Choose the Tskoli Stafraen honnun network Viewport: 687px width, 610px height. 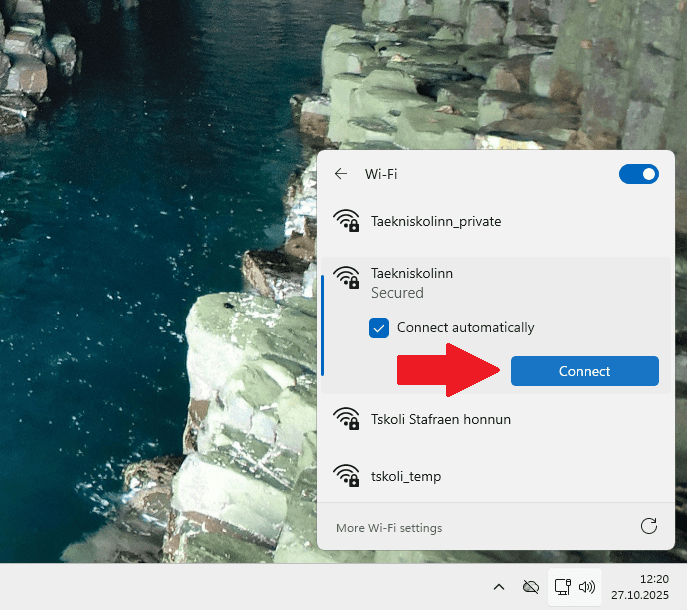tap(441, 419)
